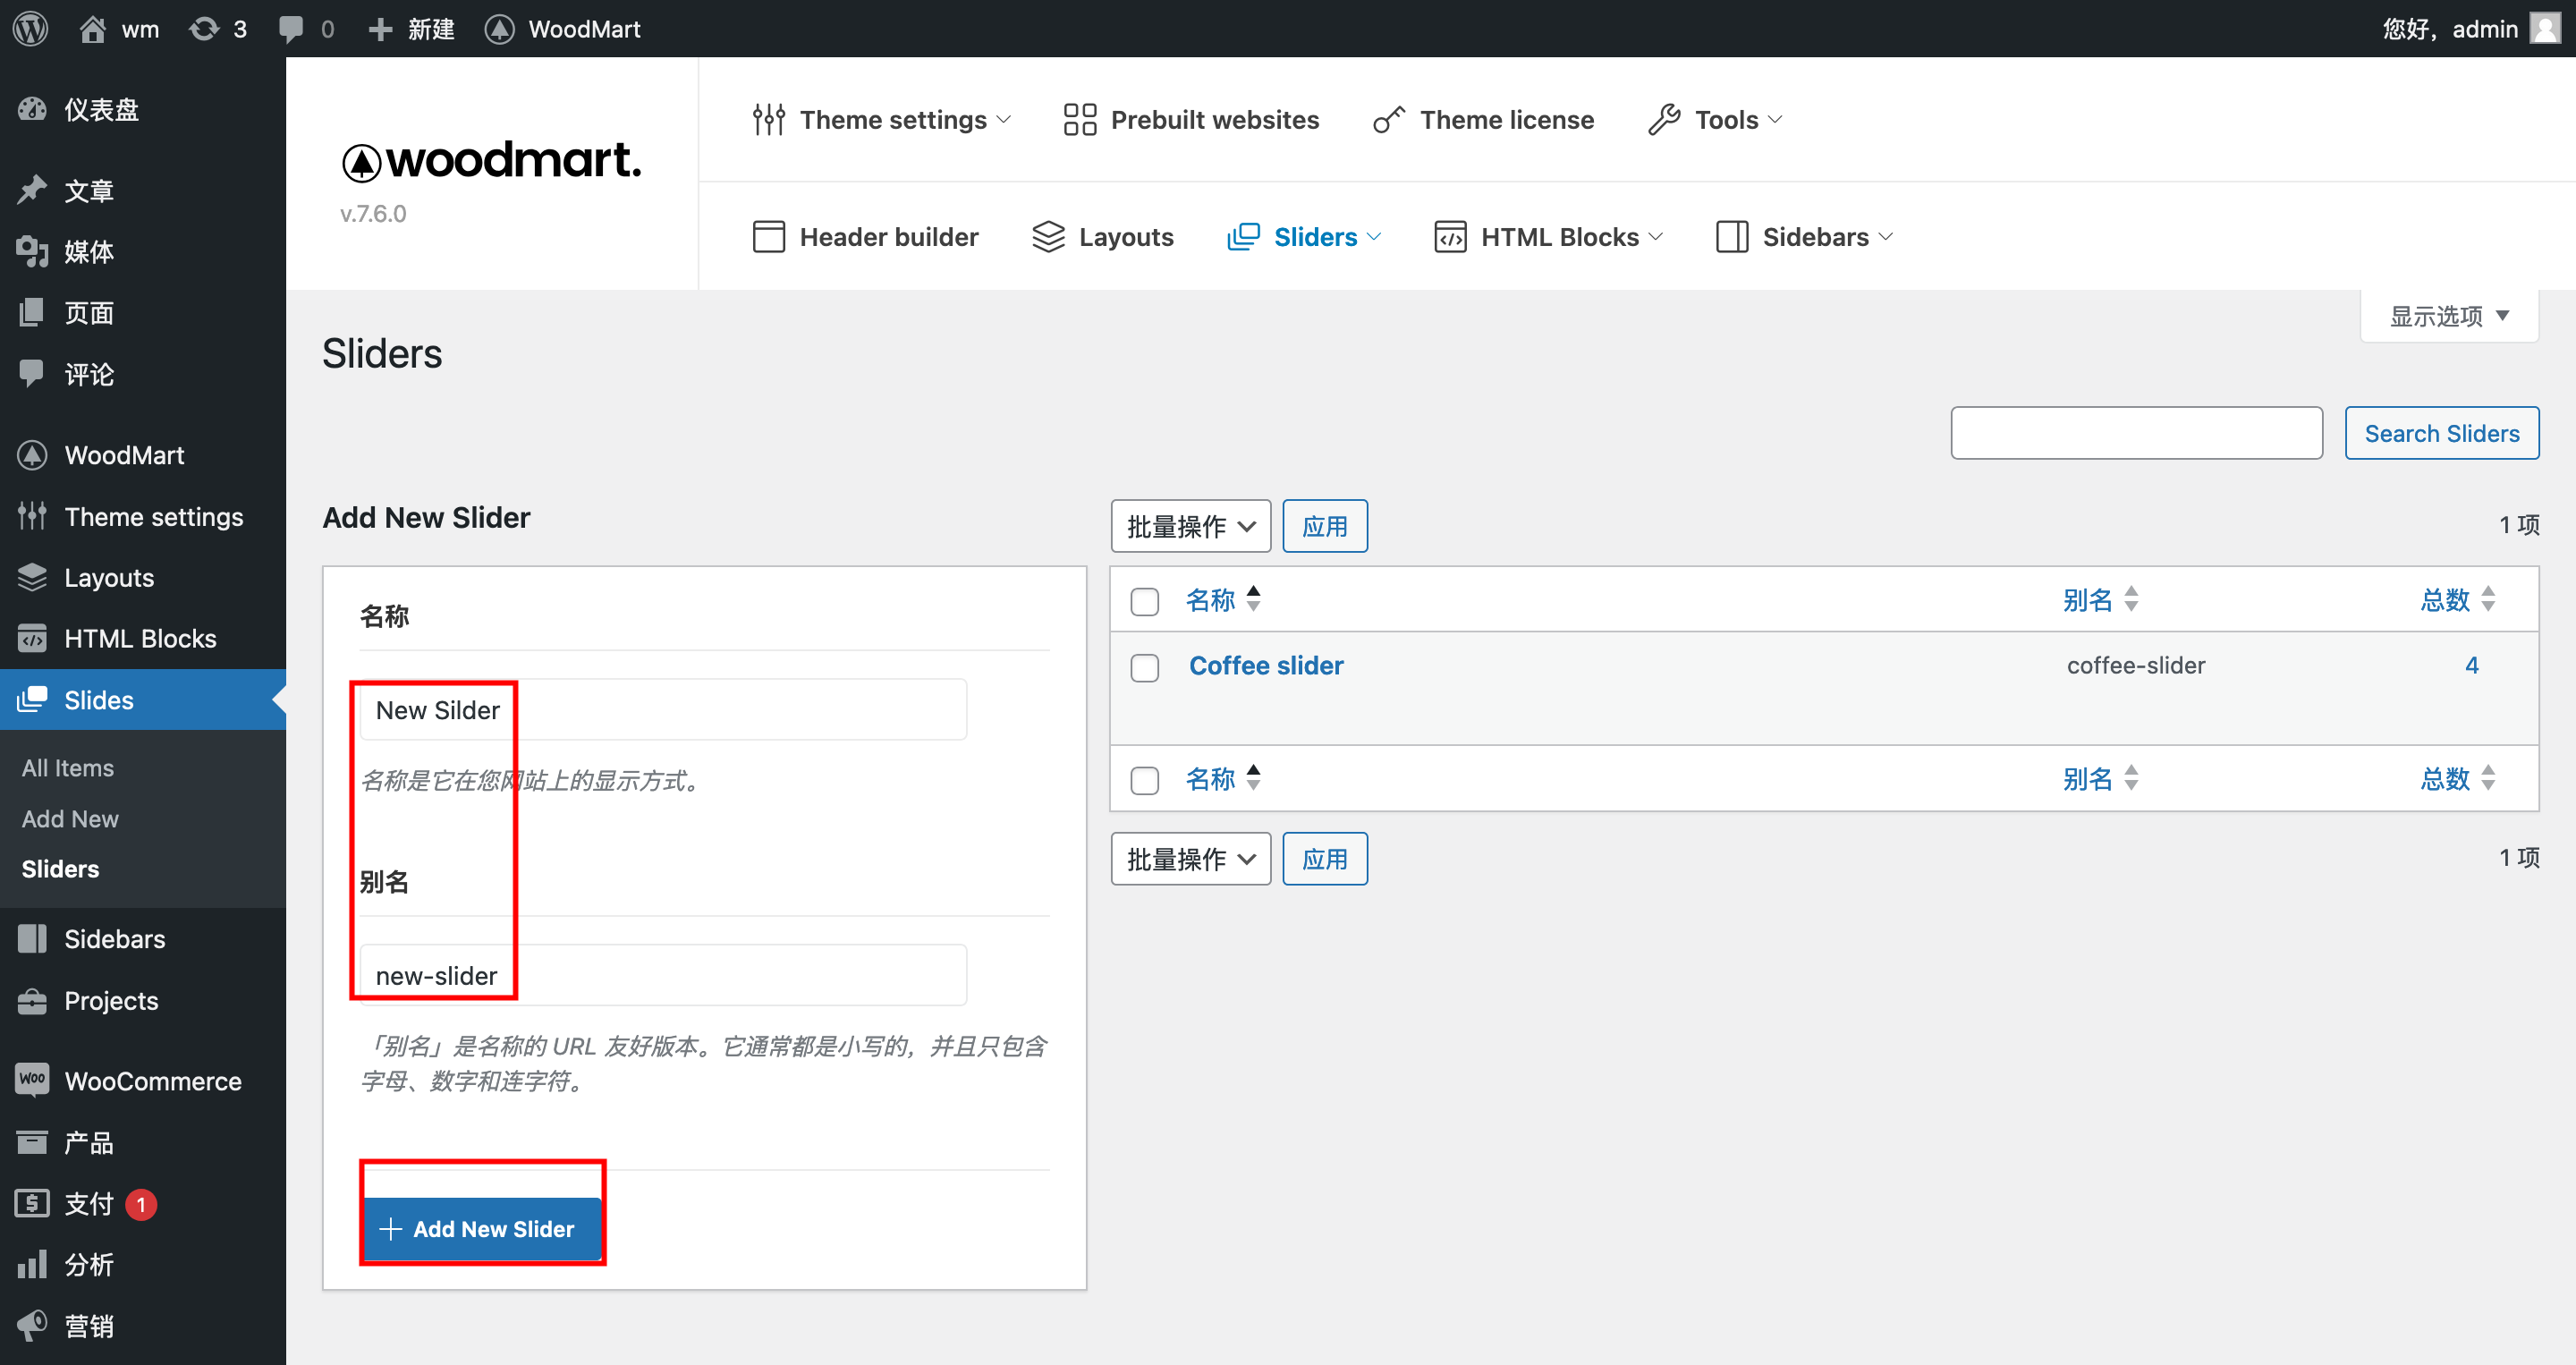Sort by 总数 column in table header
This screenshot has height=1365, width=2576.
[2457, 600]
